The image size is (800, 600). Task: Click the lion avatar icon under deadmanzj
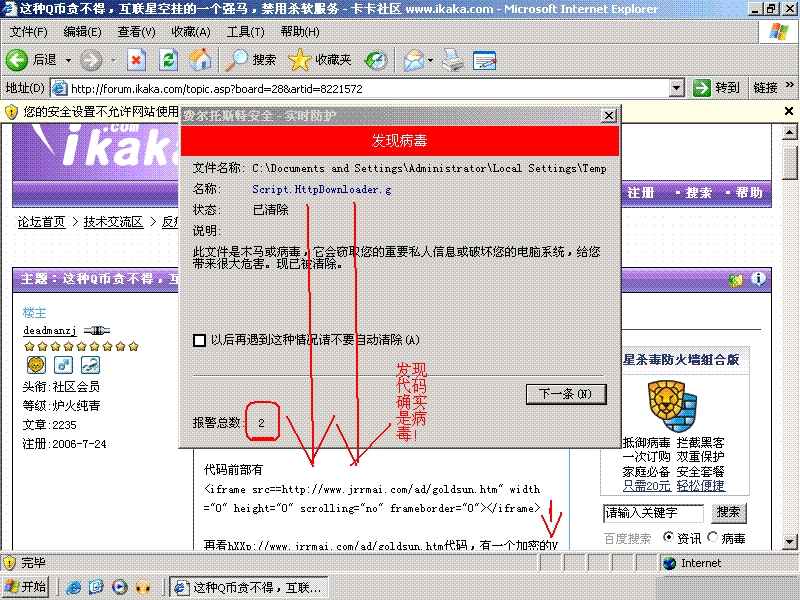[36, 365]
